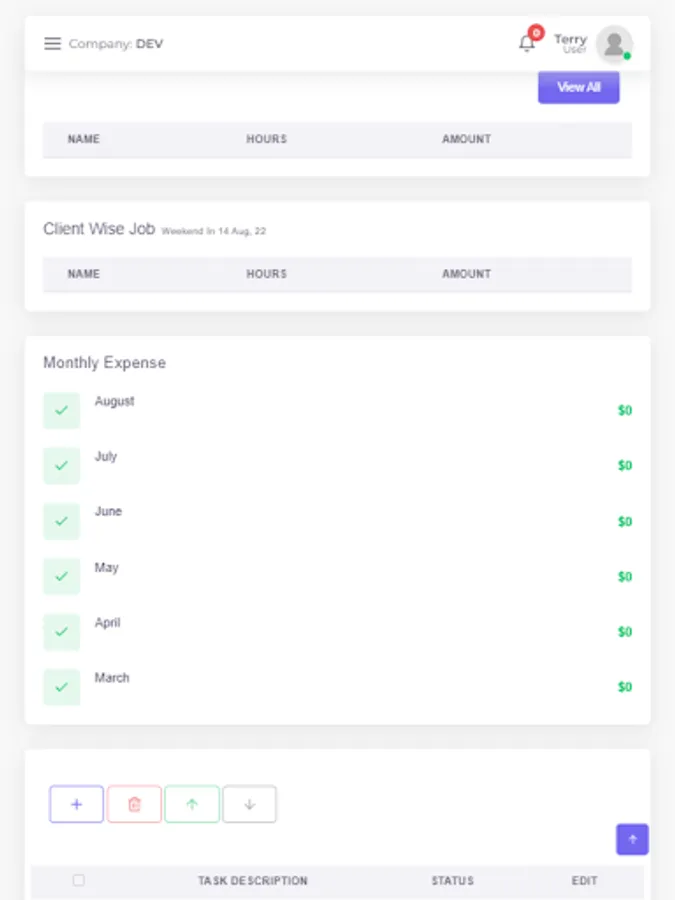Open the Terry user profile dropdown
The width and height of the screenshot is (675, 900).
tap(570, 43)
